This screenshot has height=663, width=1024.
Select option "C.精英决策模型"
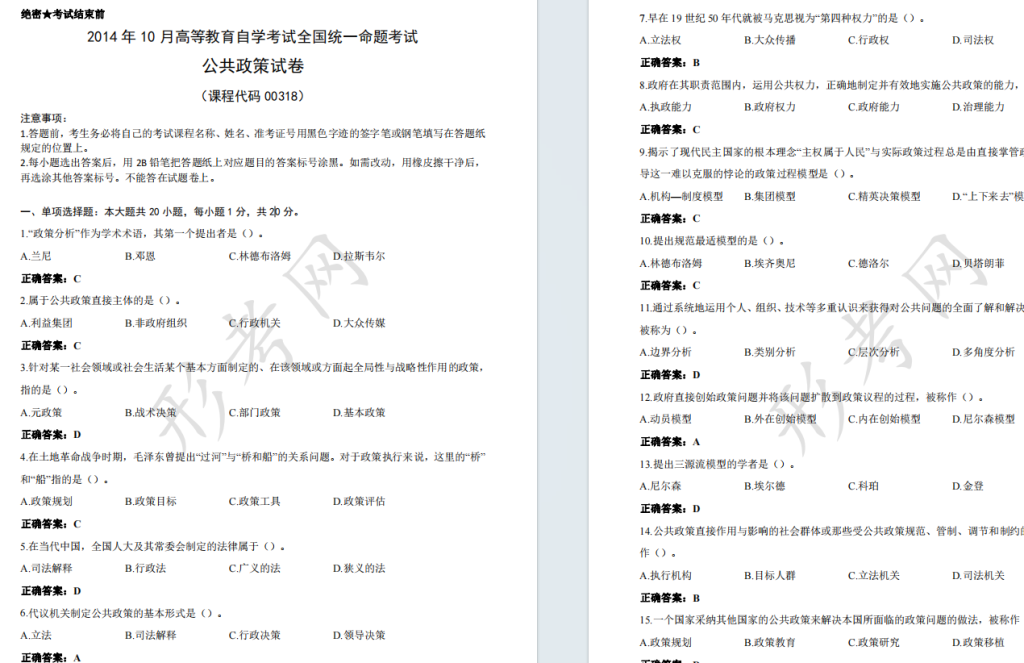click(884, 196)
